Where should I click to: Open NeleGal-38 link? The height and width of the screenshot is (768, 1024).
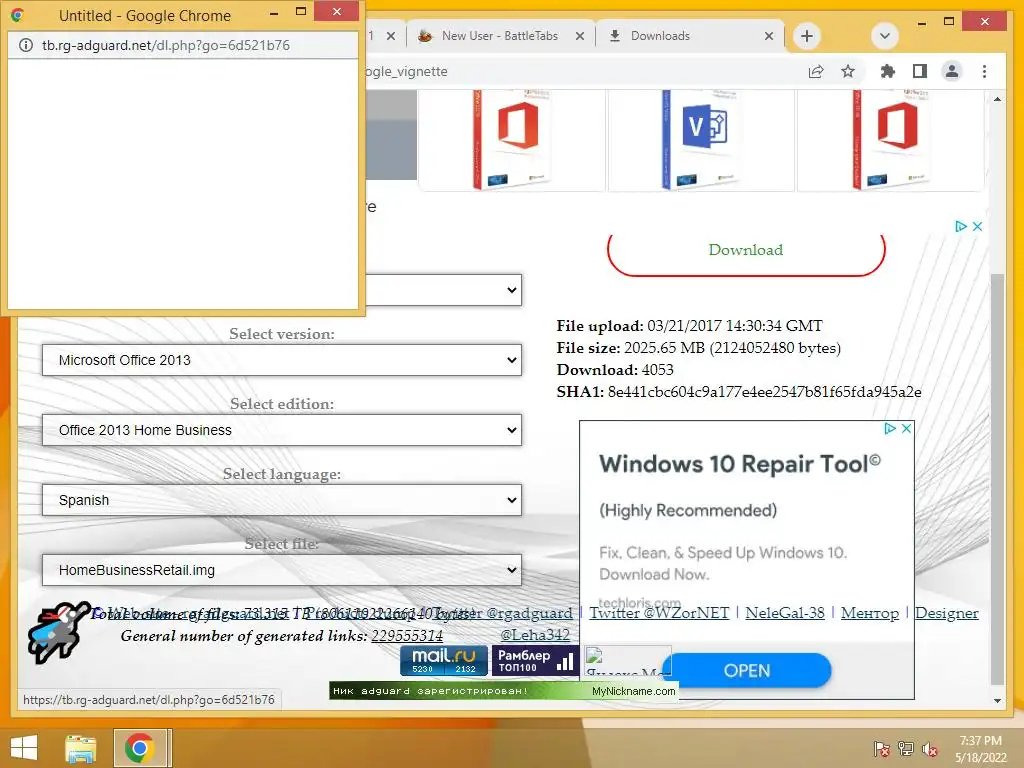785,613
